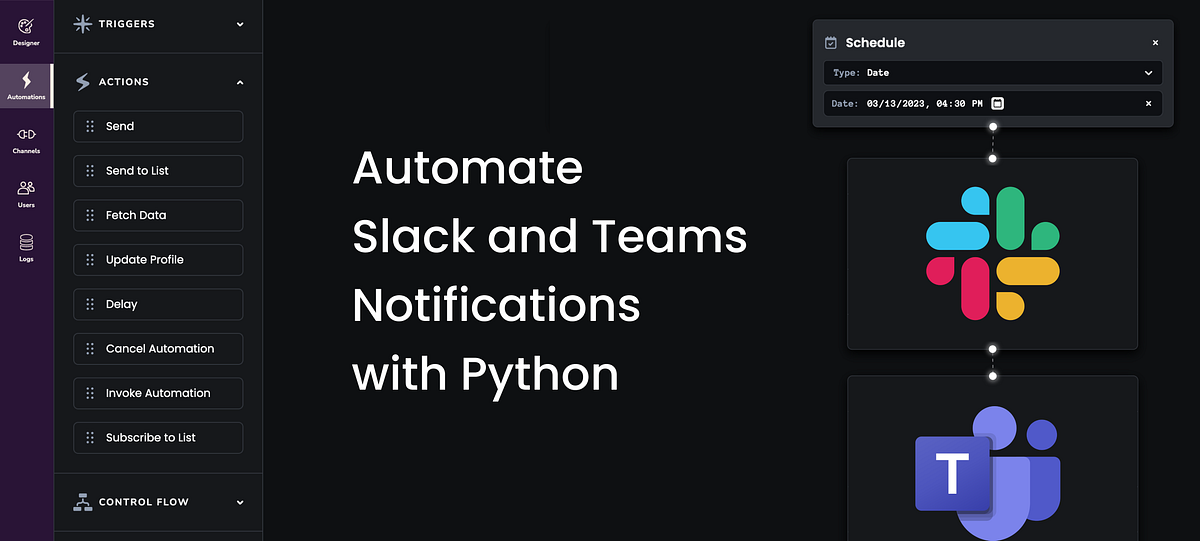Image resolution: width=1200 pixels, height=541 pixels.
Task: Clear the Date field value
Action: coord(1148,103)
